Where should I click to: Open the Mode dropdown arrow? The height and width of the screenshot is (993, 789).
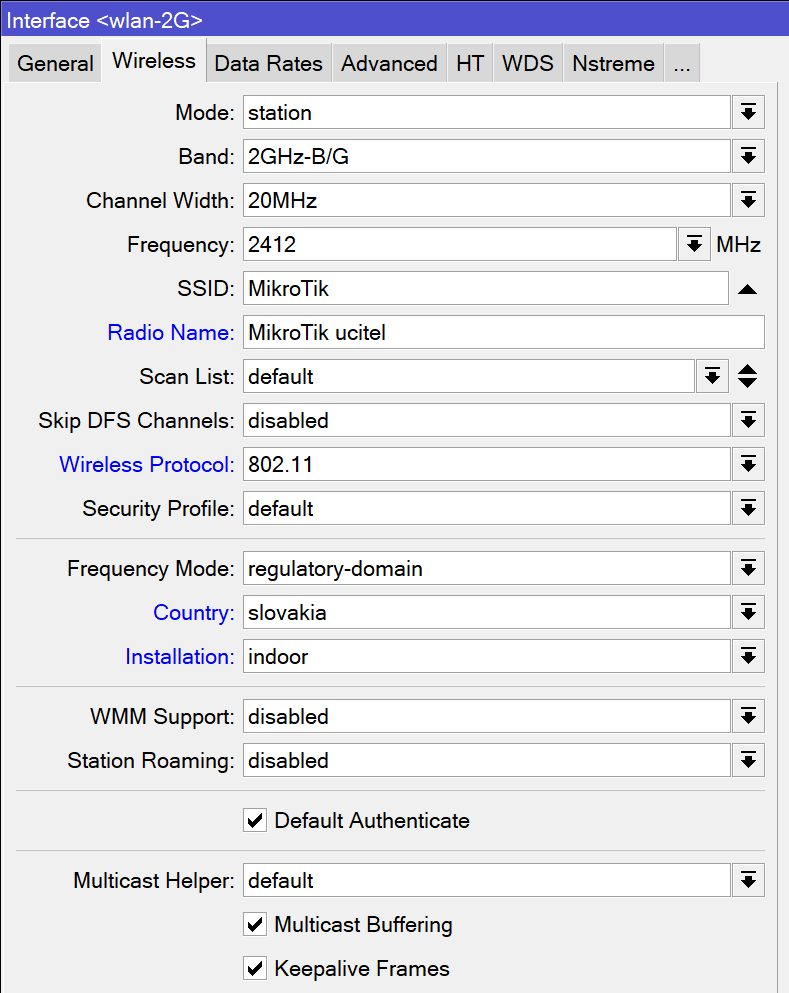pyautogui.click(x=748, y=112)
